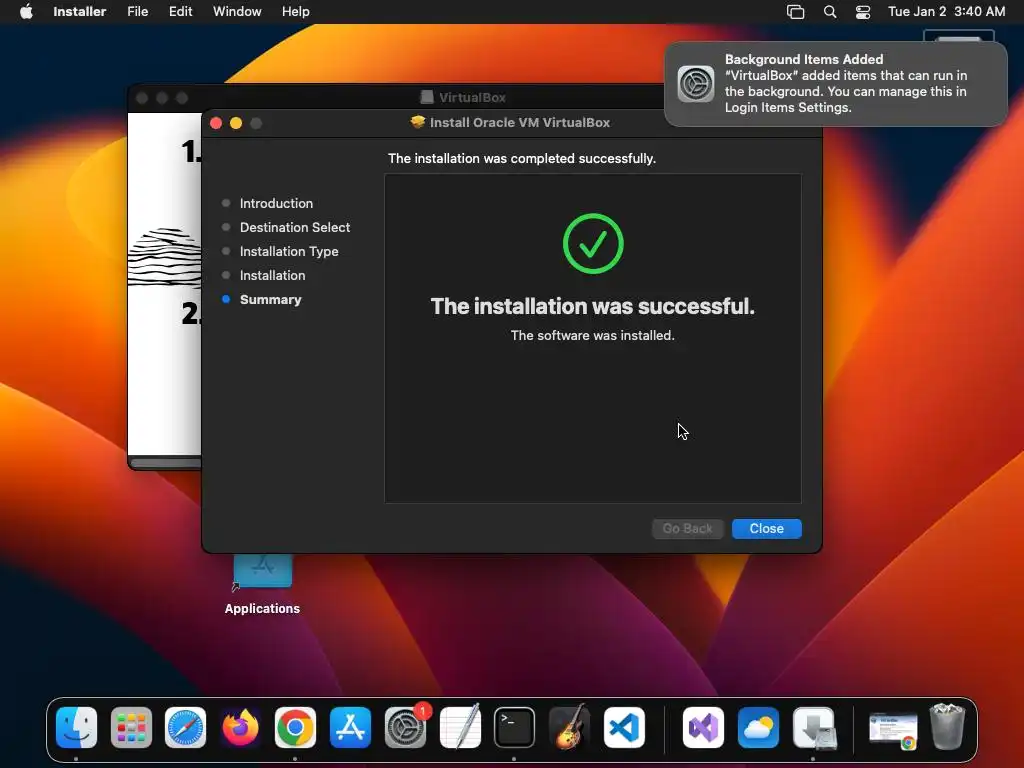Screen dimensions: 1024x768
Task: Open Finder from the Dock
Action: pos(76,728)
